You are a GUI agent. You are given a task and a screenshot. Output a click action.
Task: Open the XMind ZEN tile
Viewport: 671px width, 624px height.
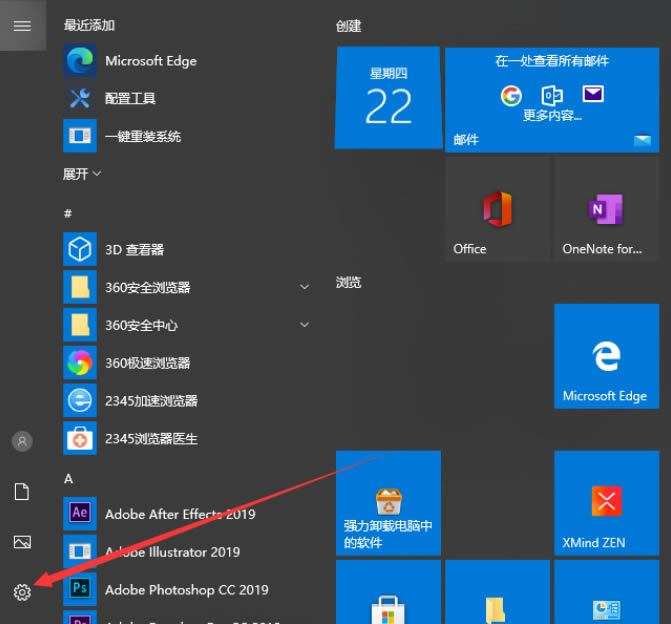606,503
